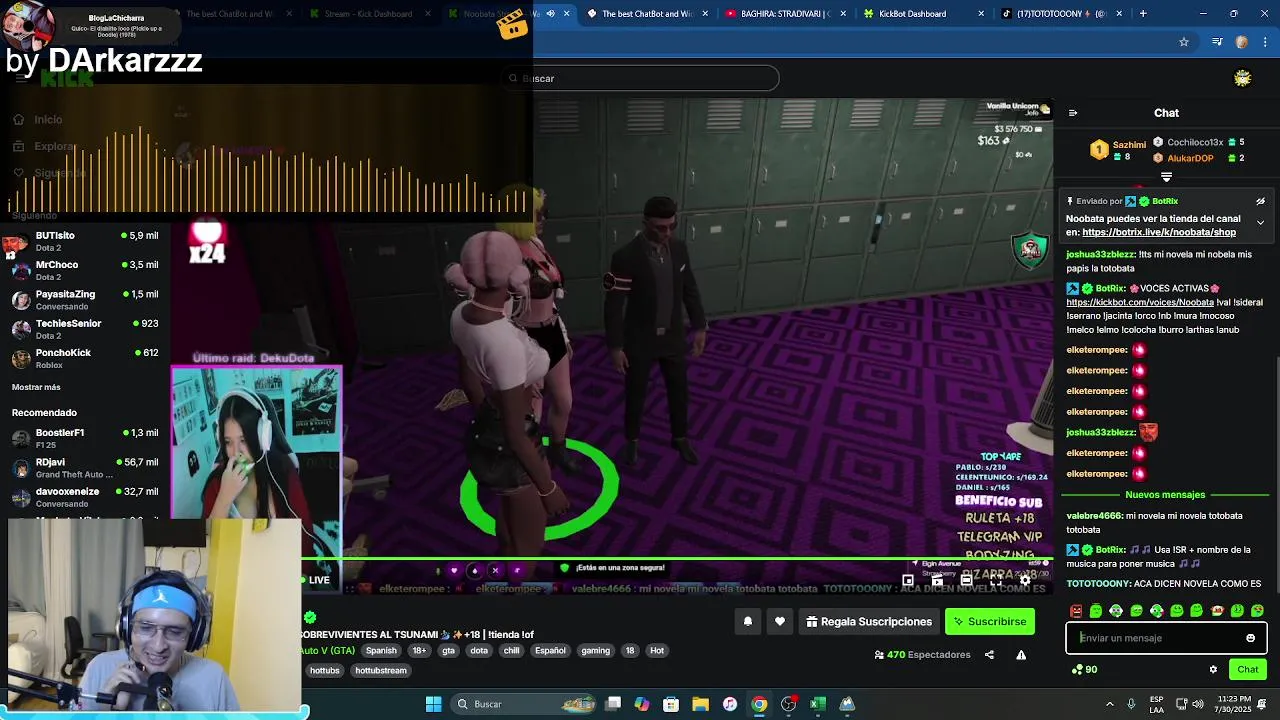The height and width of the screenshot is (720, 1280).
Task: Open browser menu three dots
Action: tap(1264, 42)
